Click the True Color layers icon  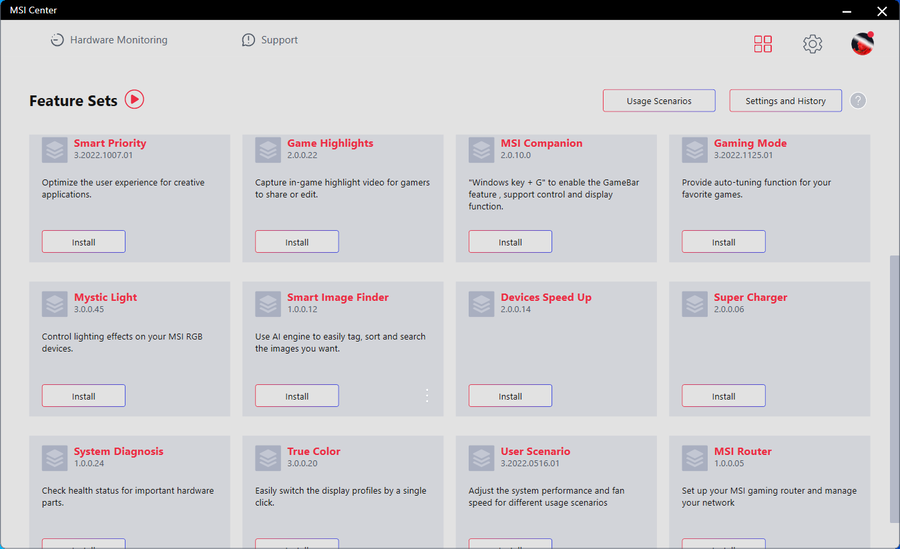click(268, 458)
